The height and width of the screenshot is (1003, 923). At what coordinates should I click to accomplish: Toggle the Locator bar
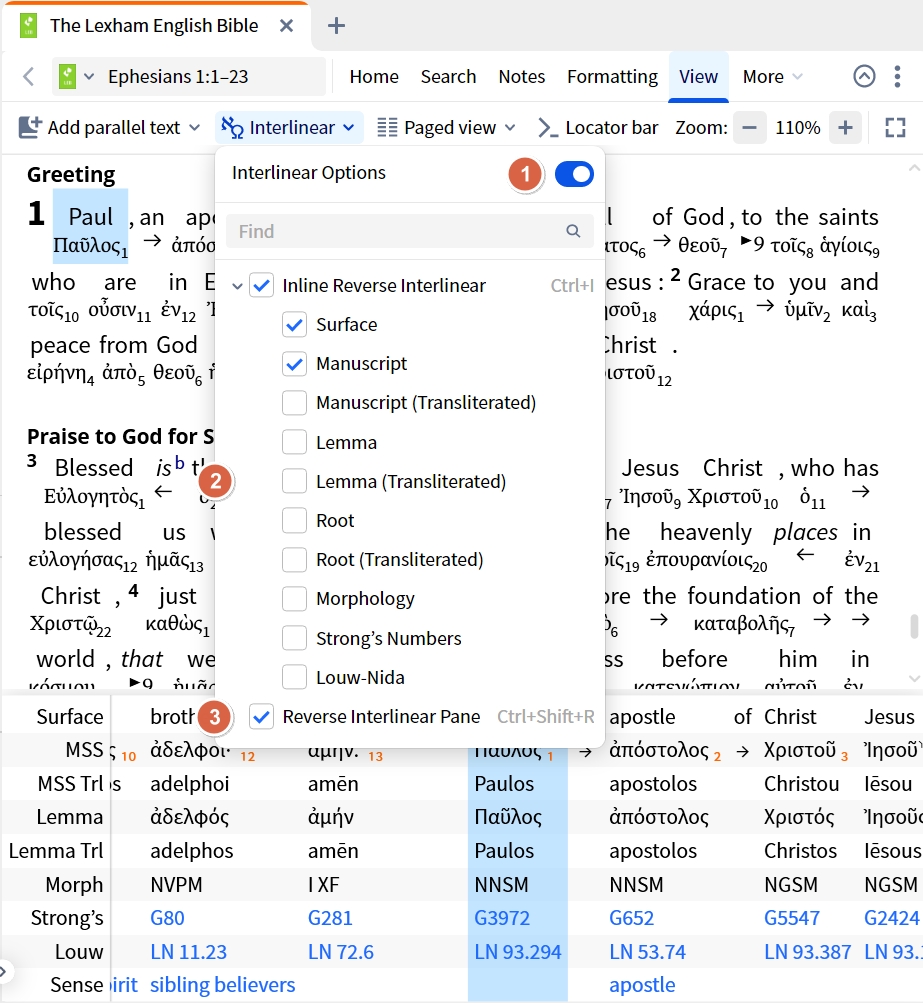[597, 127]
